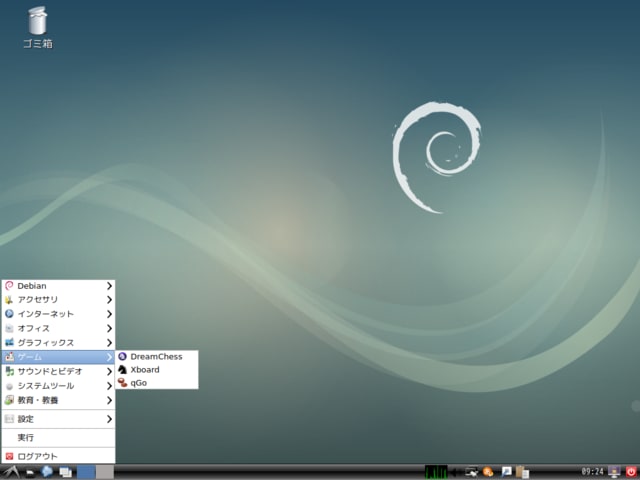Open the システムツール menu category
The width and height of the screenshot is (640, 480).
58,386
